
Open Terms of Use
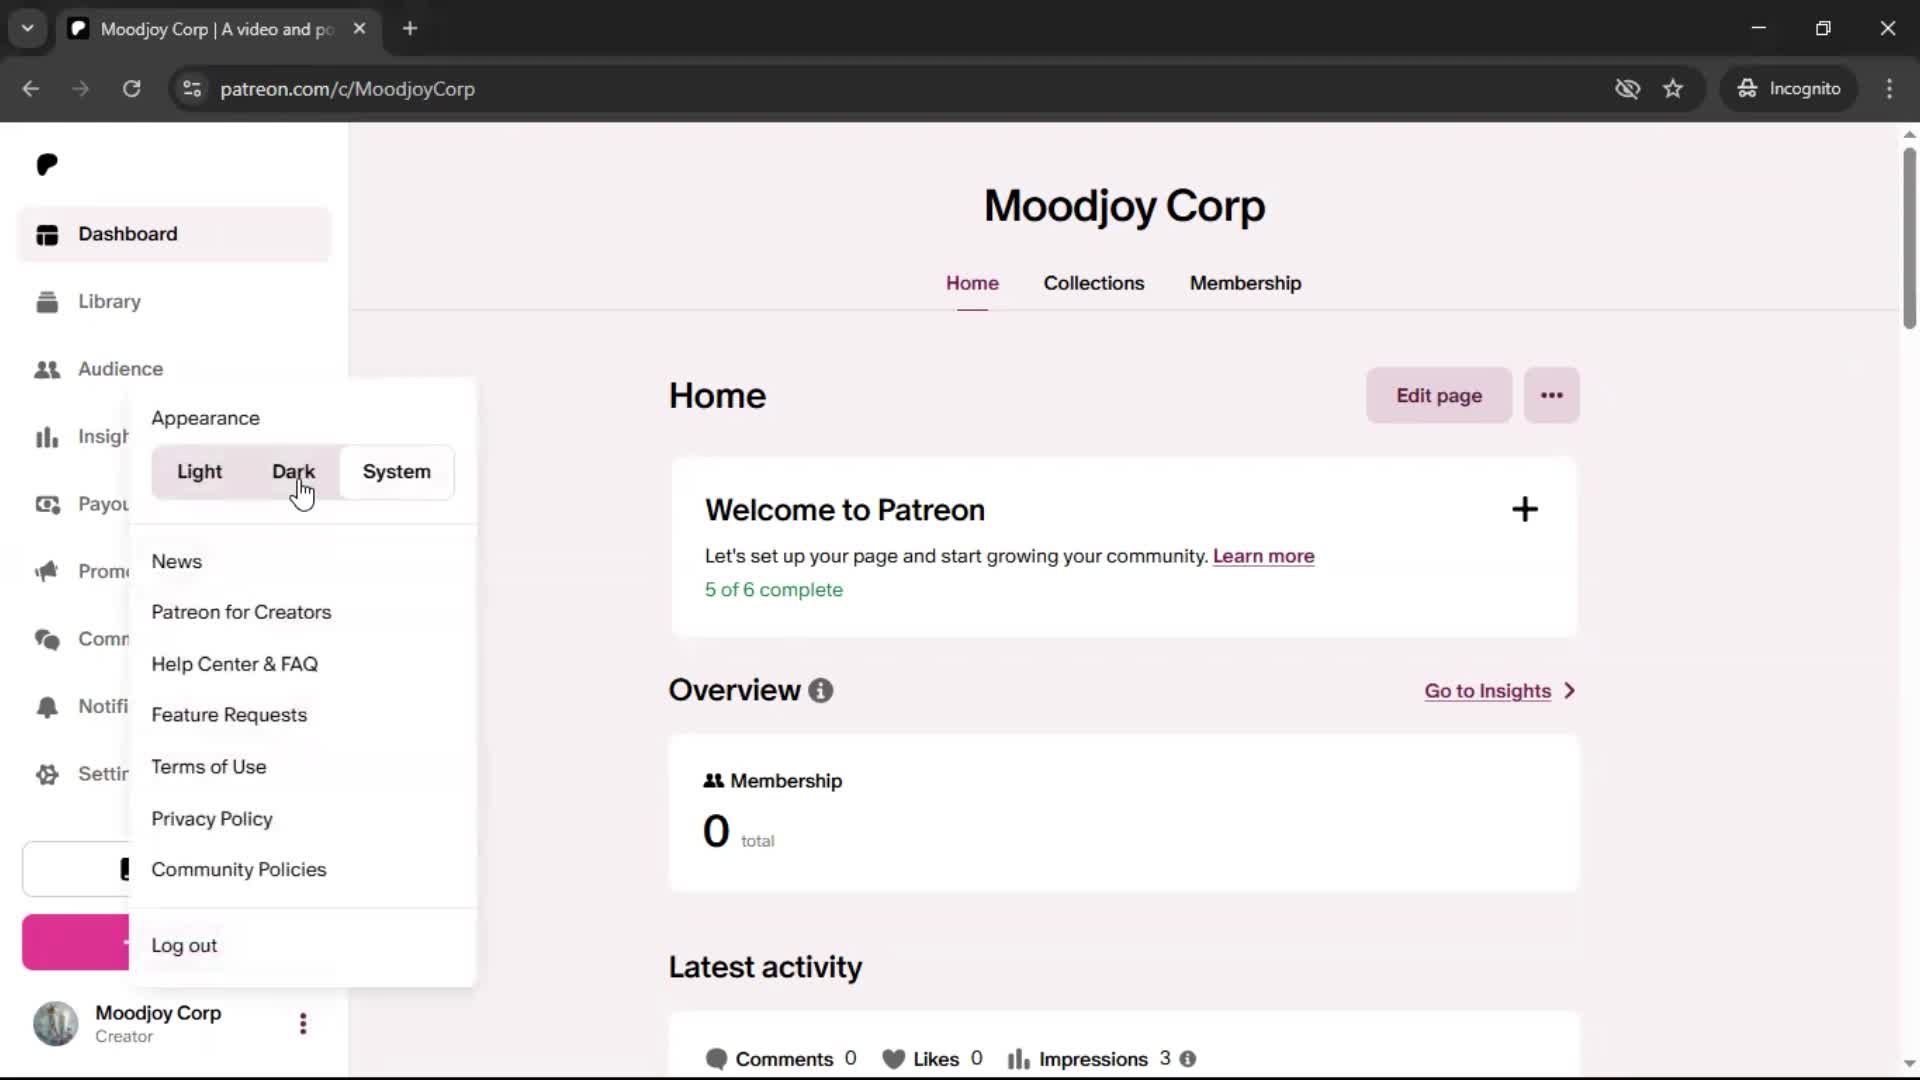[x=209, y=767]
